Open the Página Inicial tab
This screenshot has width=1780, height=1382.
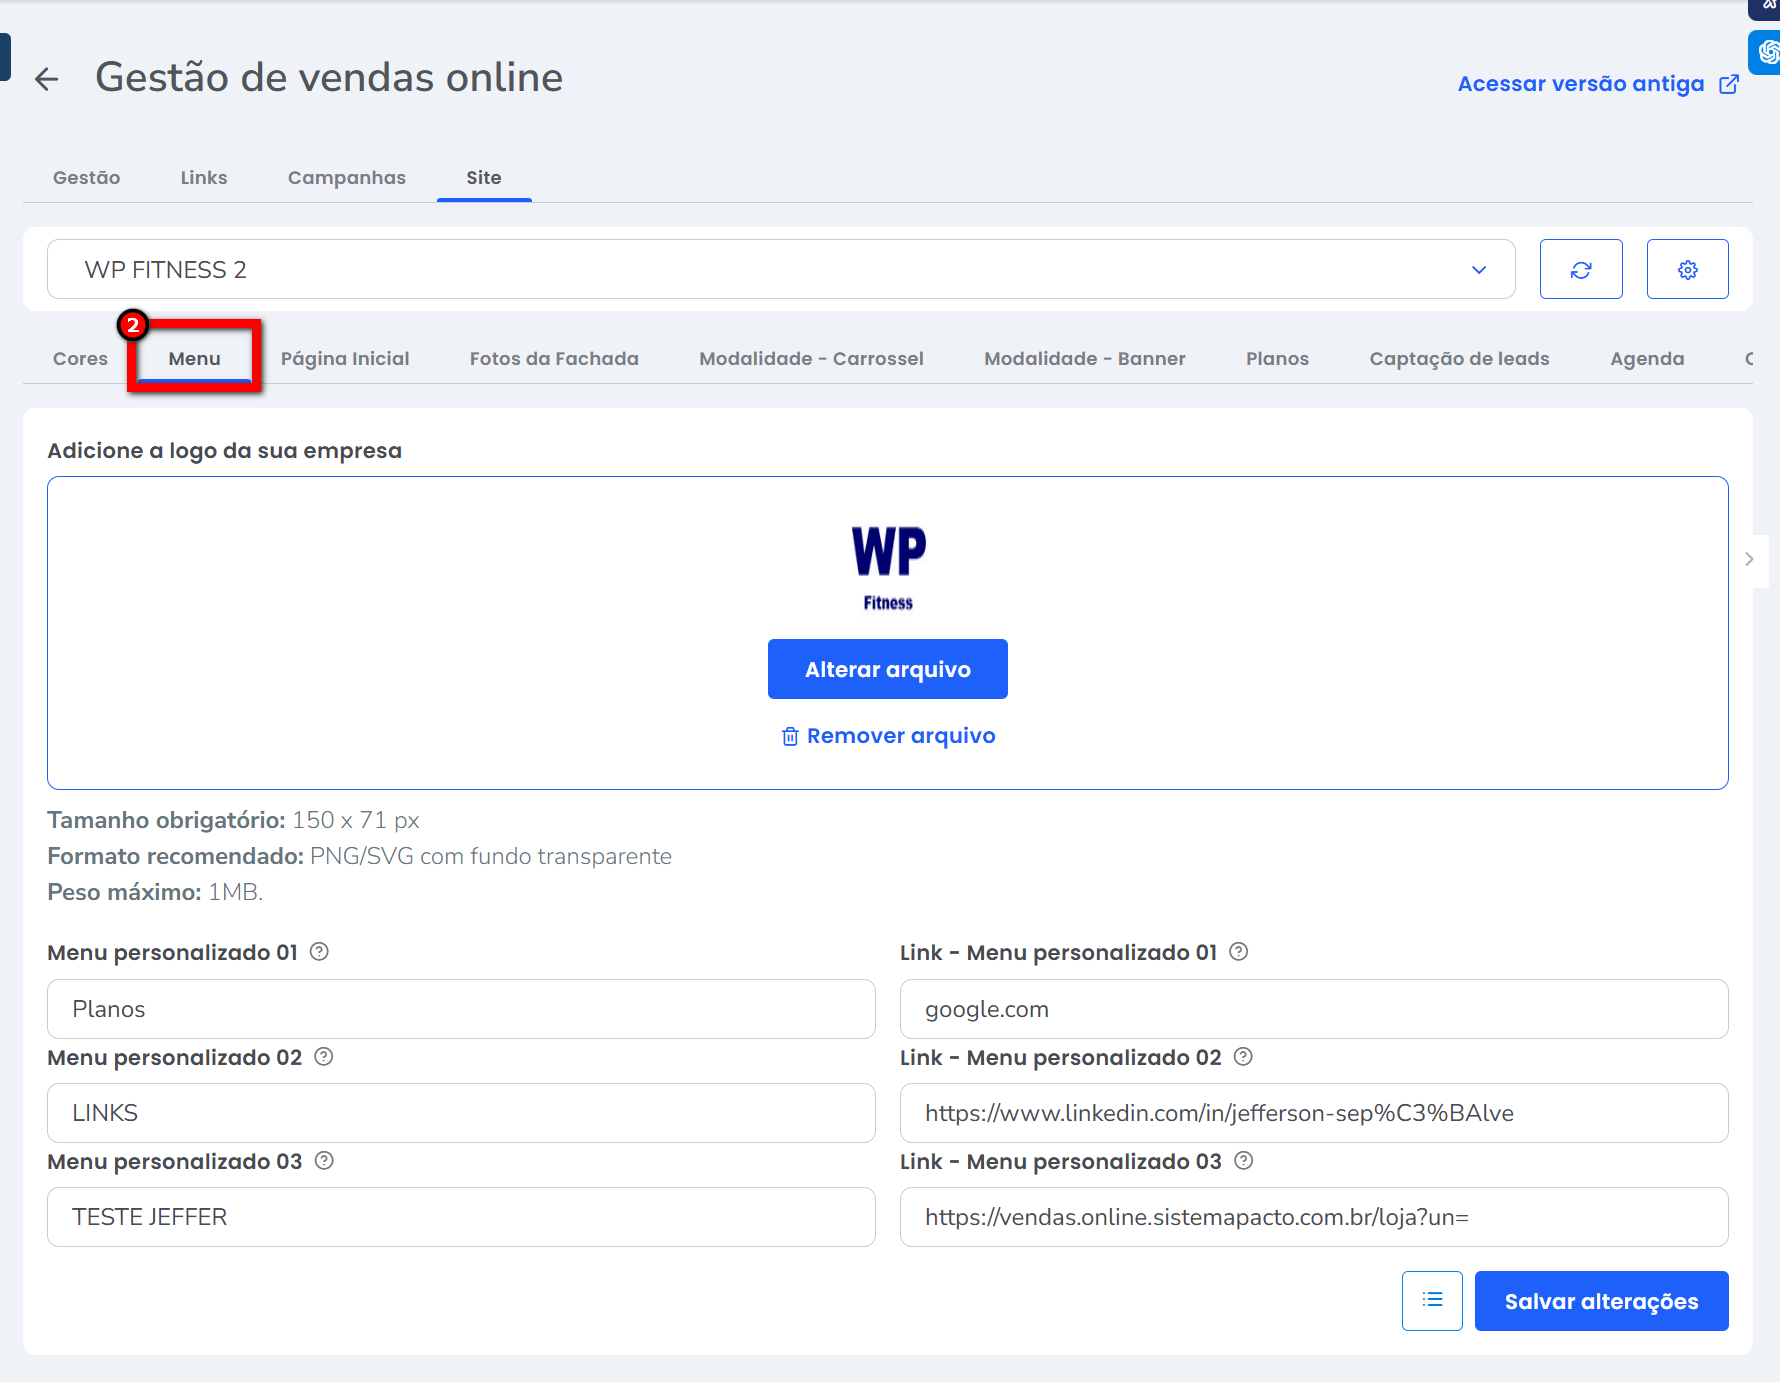345,359
